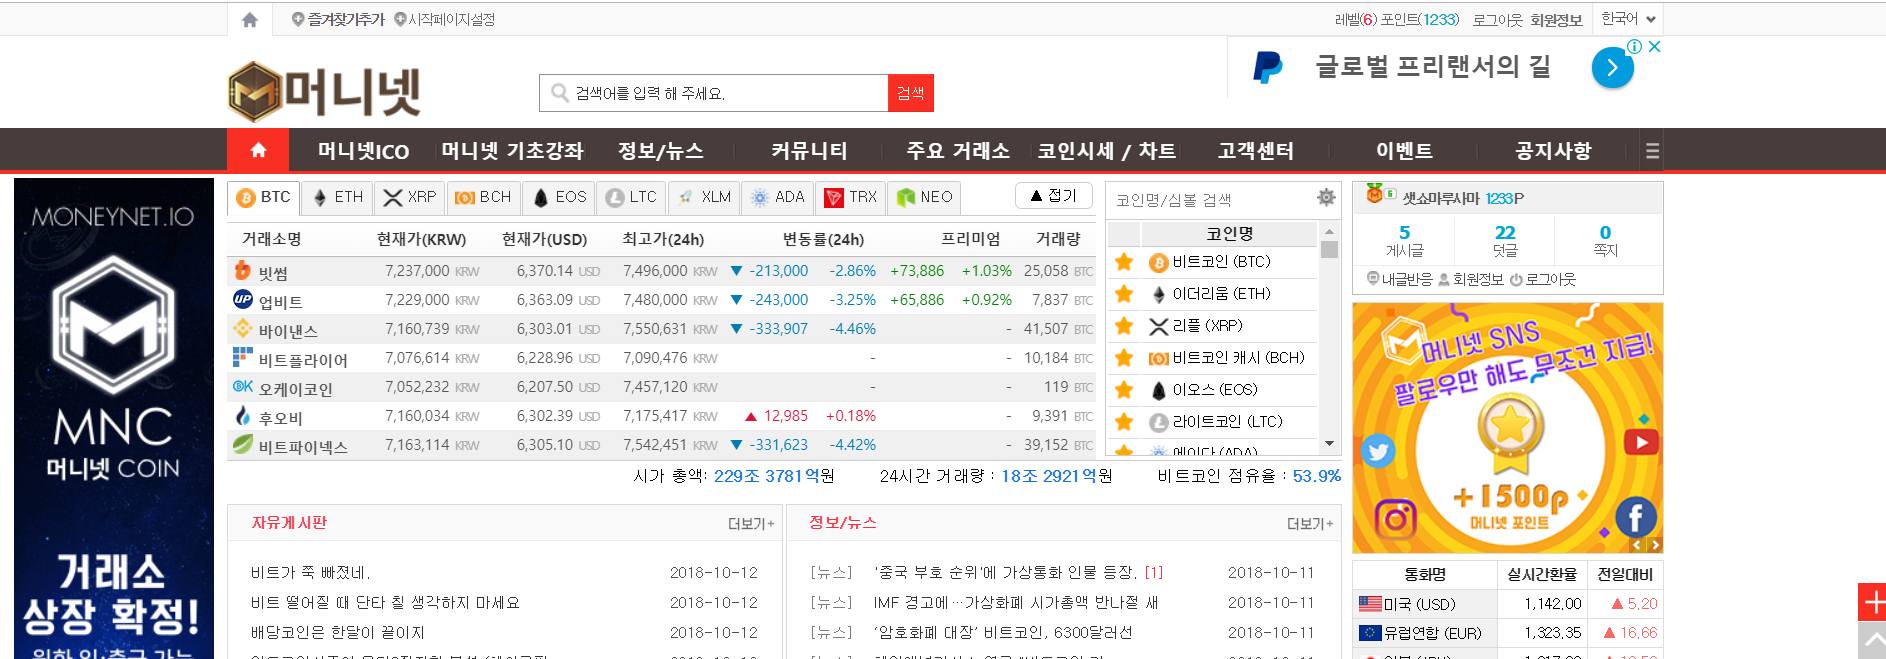The image size is (1886, 659).
Task: Open news 'IMF 경고에…가상화폐 시가총액' article
Action: [x=1015, y=603]
